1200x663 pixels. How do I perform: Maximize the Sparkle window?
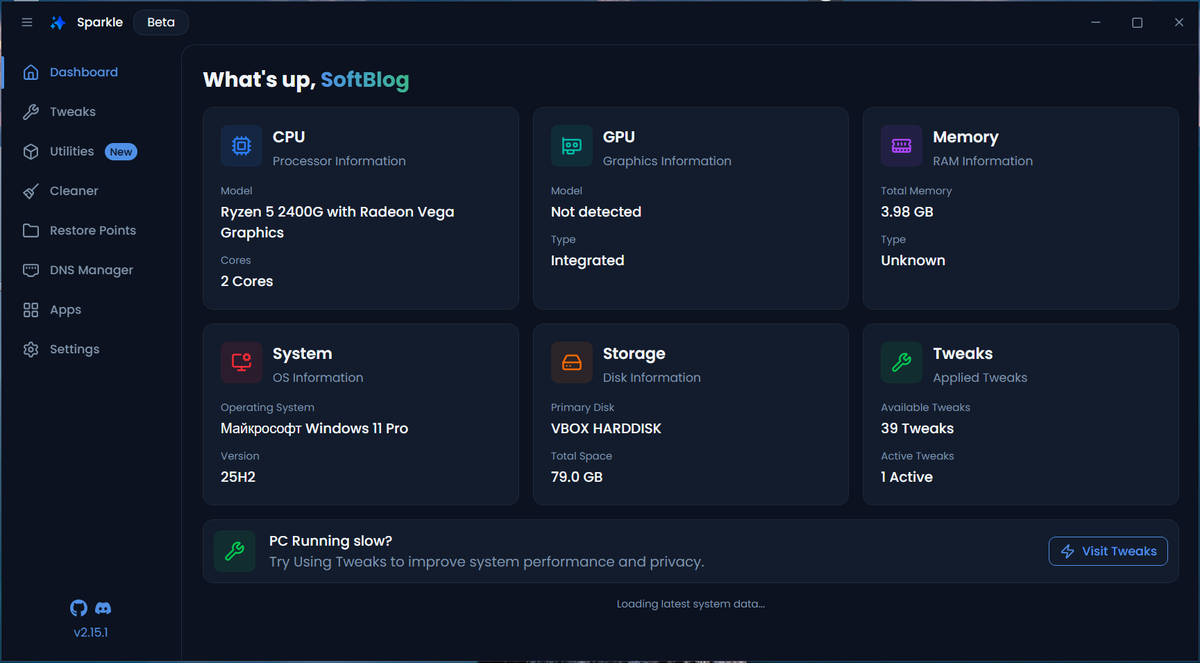[x=1137, y=22]
